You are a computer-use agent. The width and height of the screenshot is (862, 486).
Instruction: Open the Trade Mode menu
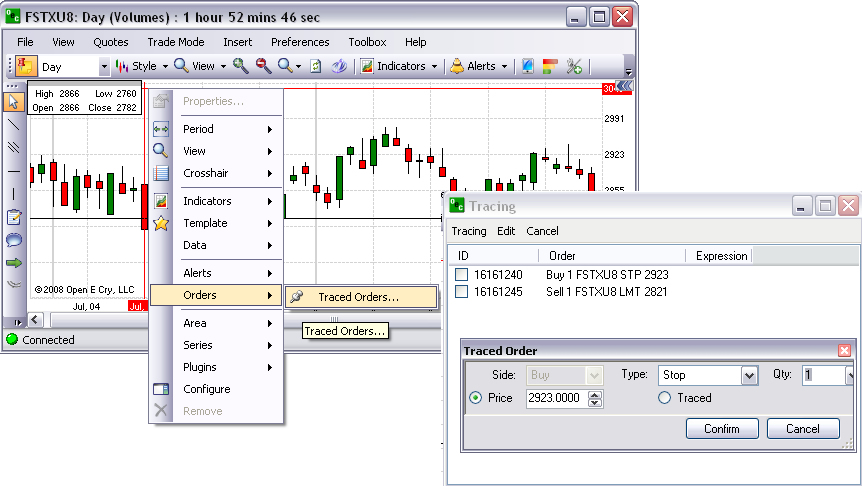(x=175, y=42)
